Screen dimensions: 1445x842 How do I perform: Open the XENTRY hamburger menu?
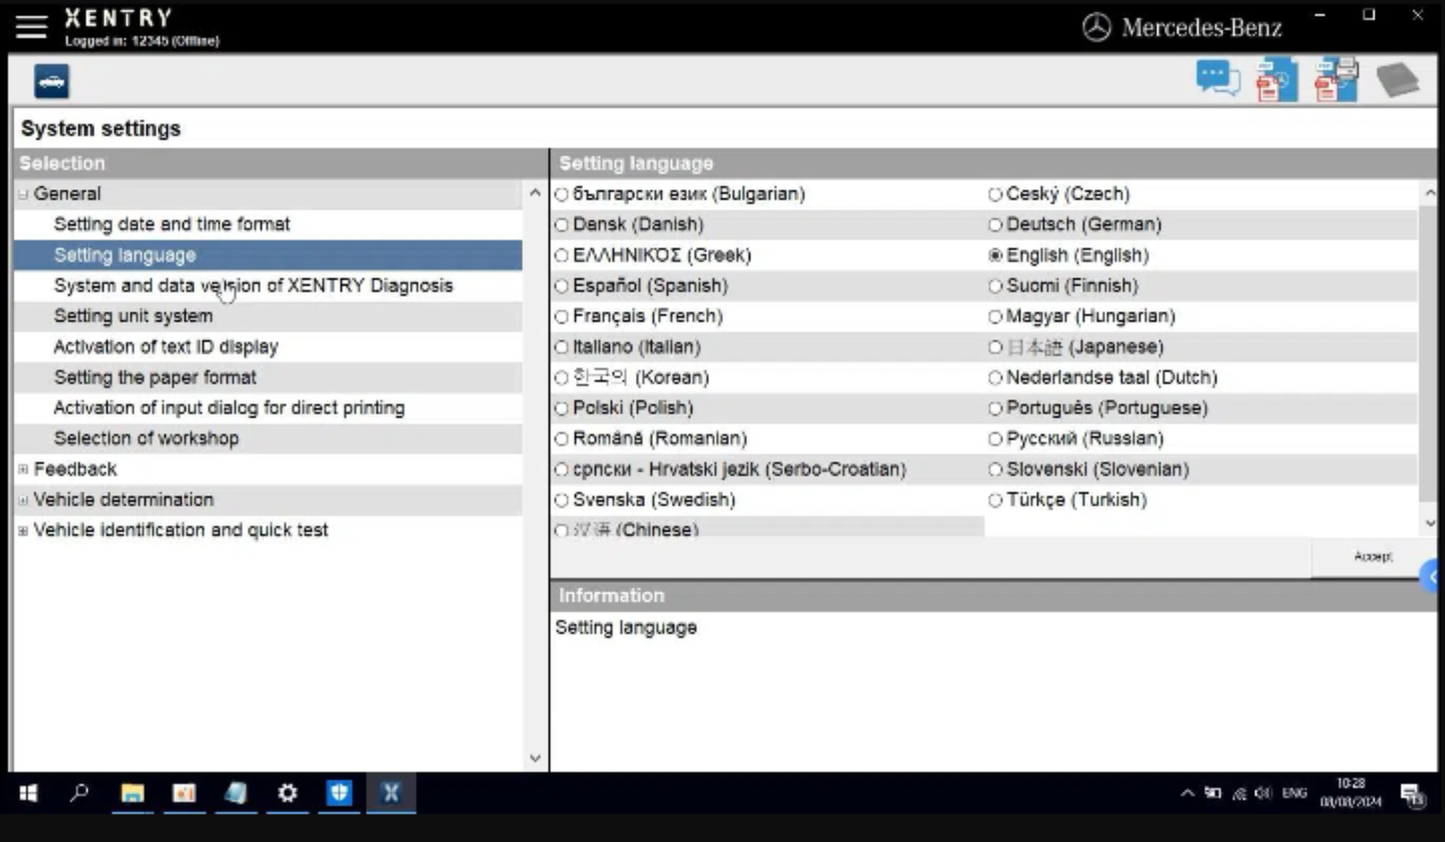tap(31, 27)
